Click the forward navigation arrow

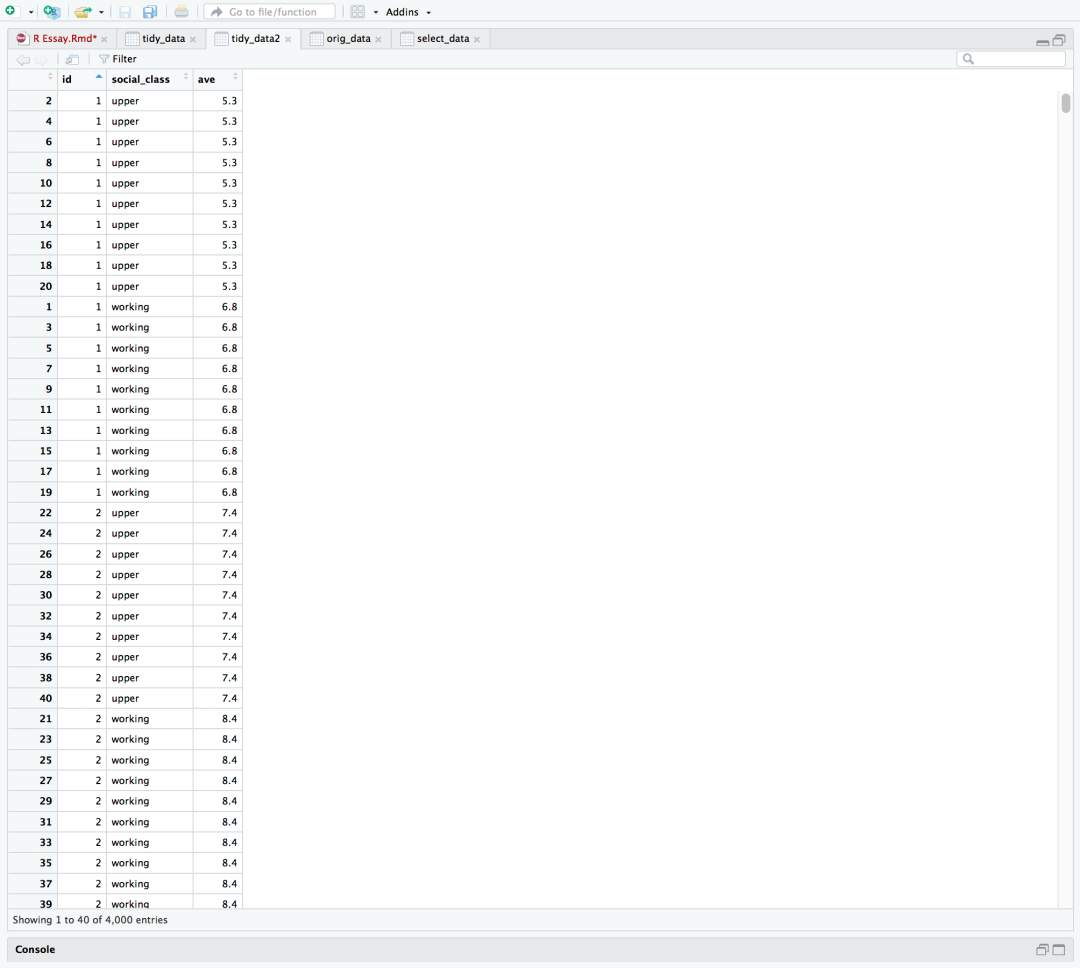tap(42, 60)
